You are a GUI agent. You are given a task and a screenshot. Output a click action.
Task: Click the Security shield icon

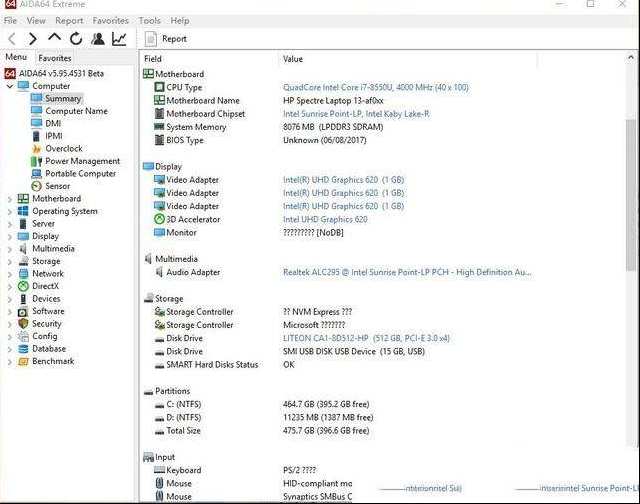[x=23, y=324]
